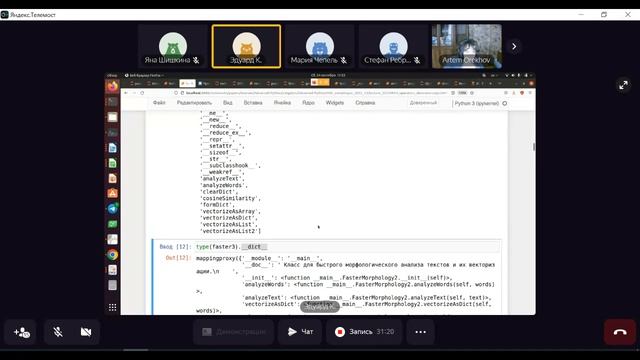The image size is (640, 360).
Task: Open LibreOffice Impress from the dock
Action: coord(112,178)
